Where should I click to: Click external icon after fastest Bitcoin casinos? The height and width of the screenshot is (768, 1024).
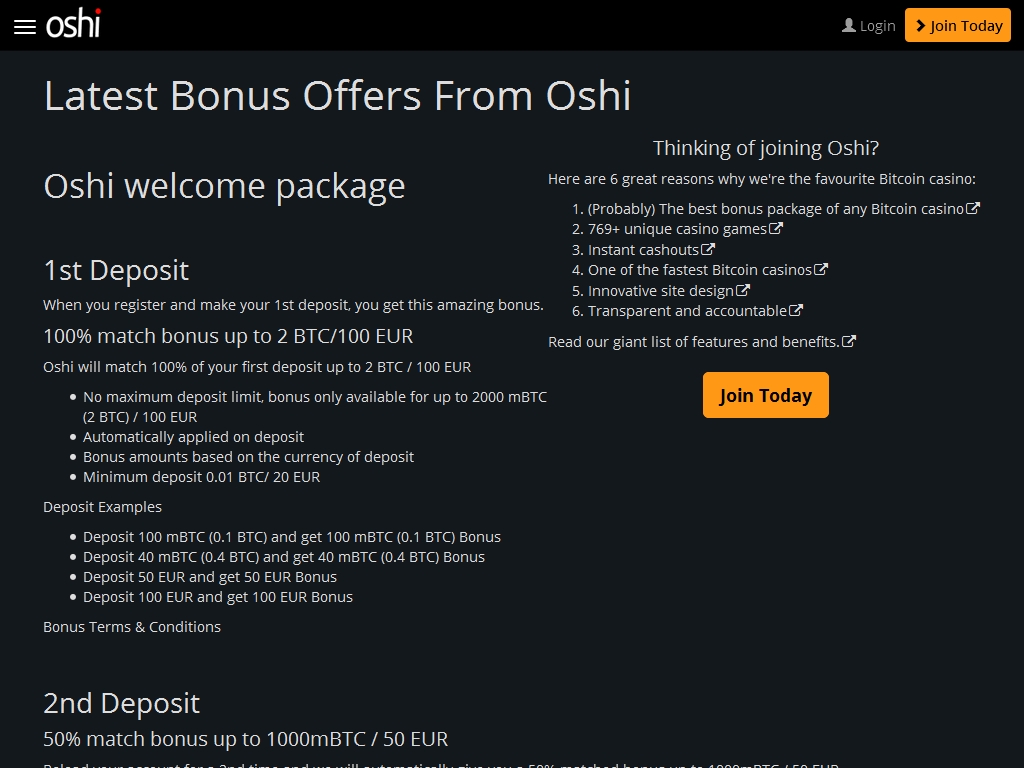[x=821, y=269]
